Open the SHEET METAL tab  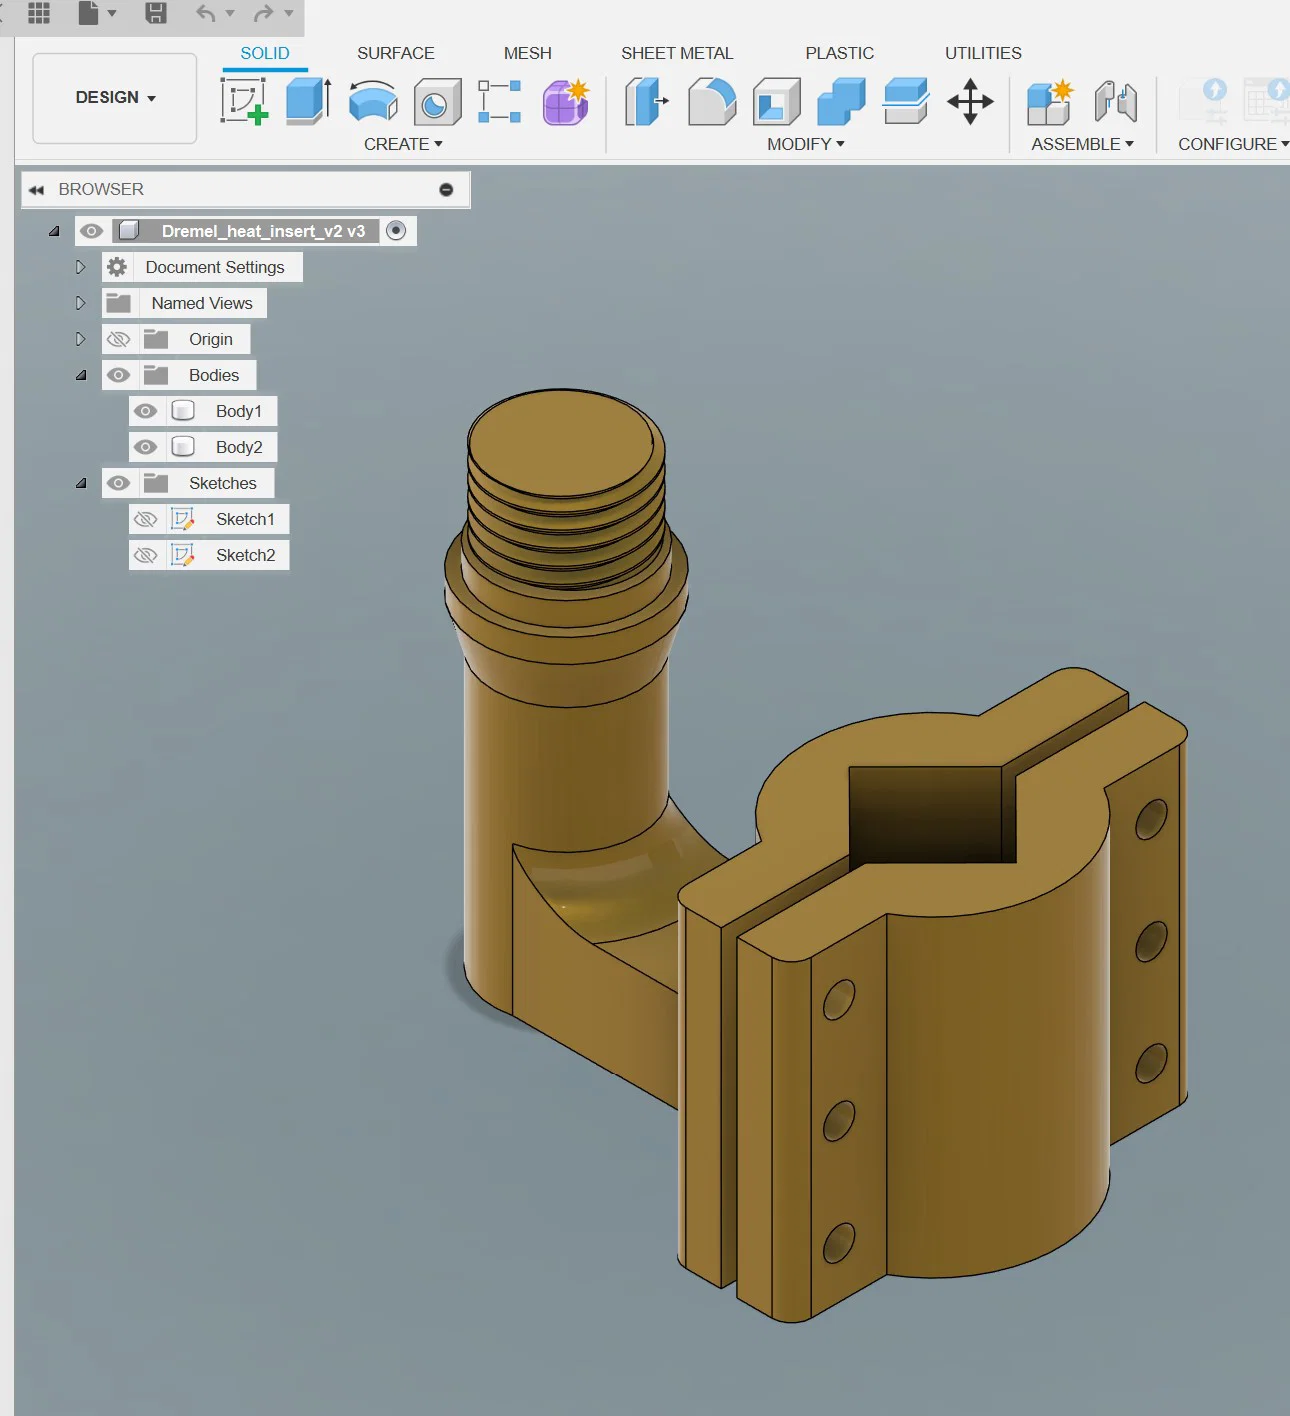(676, 53)
